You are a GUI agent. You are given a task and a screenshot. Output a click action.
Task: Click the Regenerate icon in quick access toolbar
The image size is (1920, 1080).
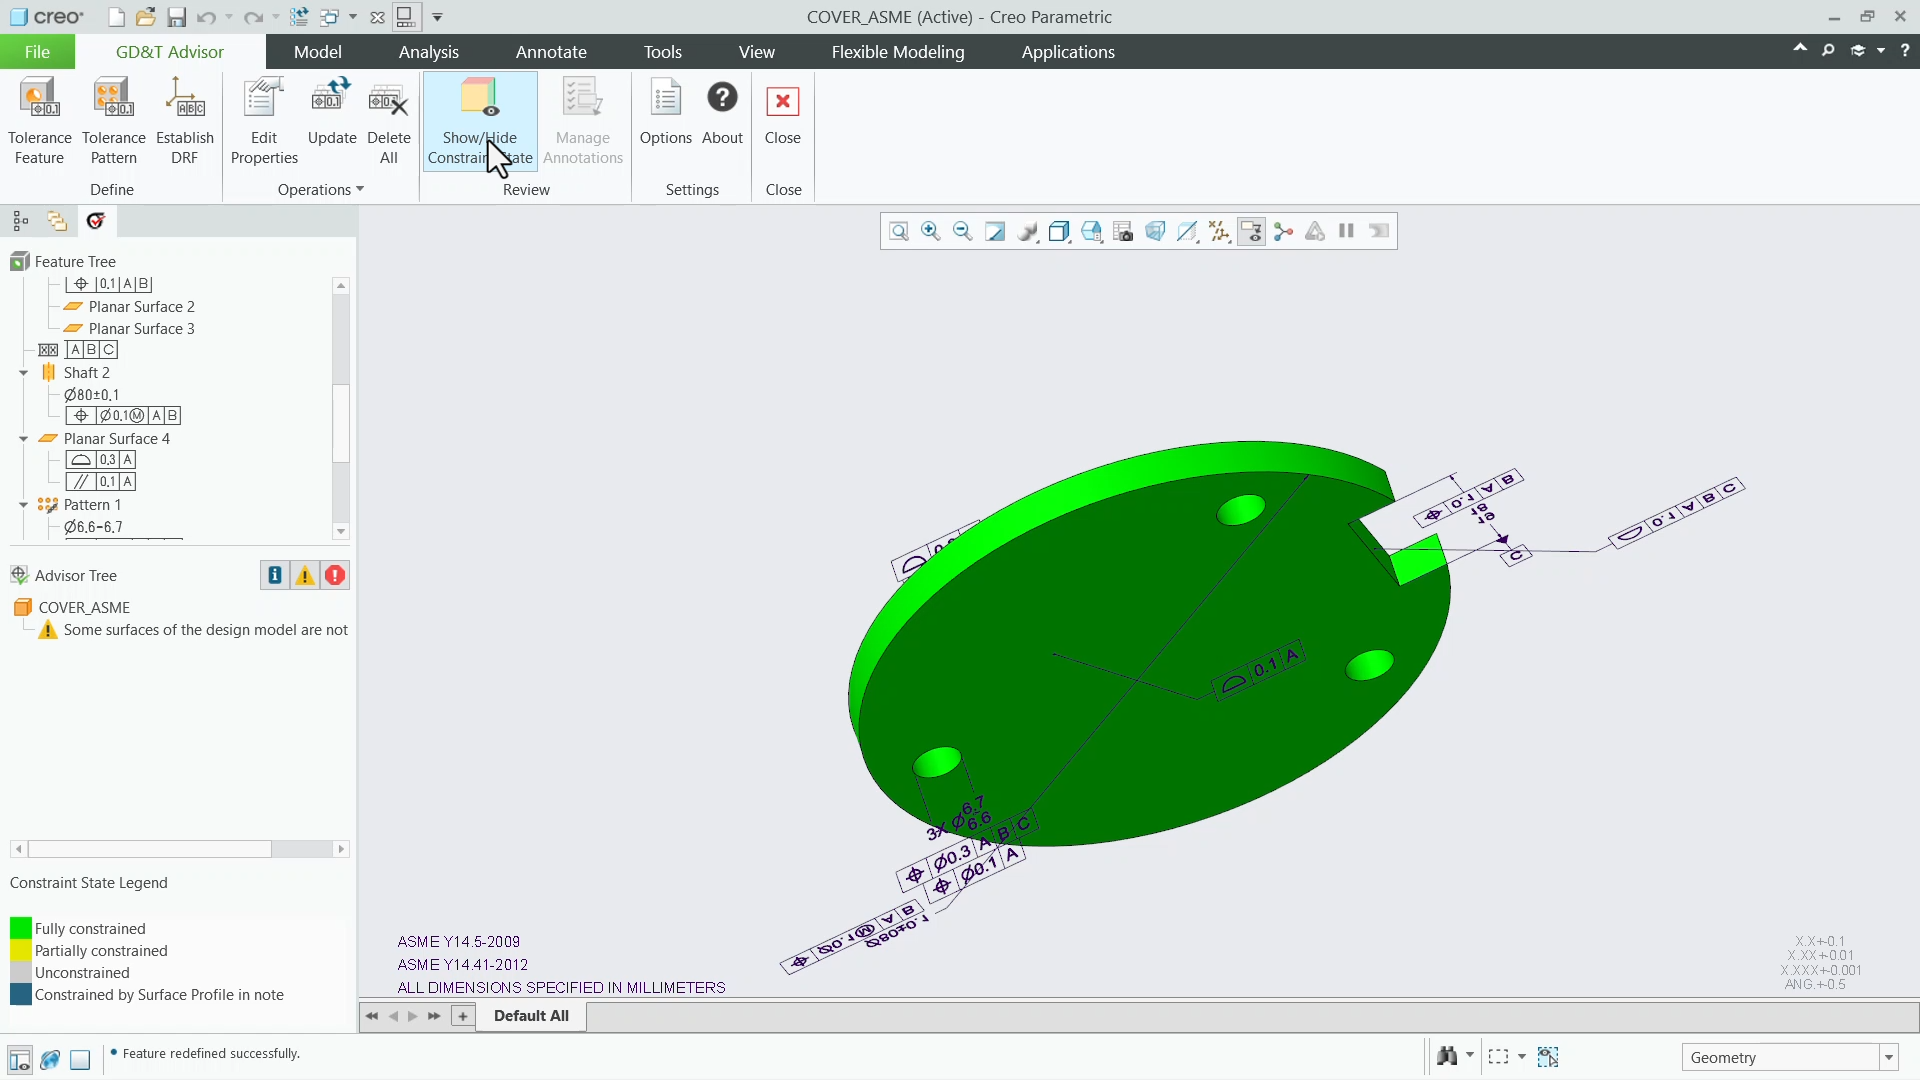(298, 17)
